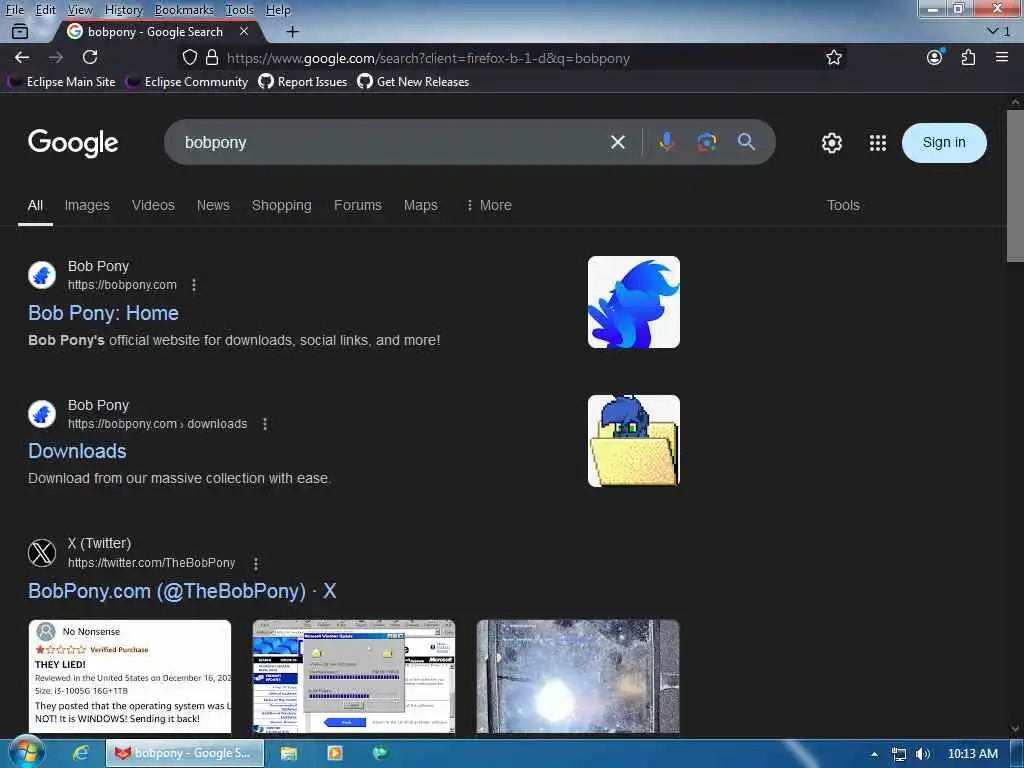Viewport: 1024px width, 768px height.
Task: Open the Windows Update screenshot tweet image
Action: (354, 676)
